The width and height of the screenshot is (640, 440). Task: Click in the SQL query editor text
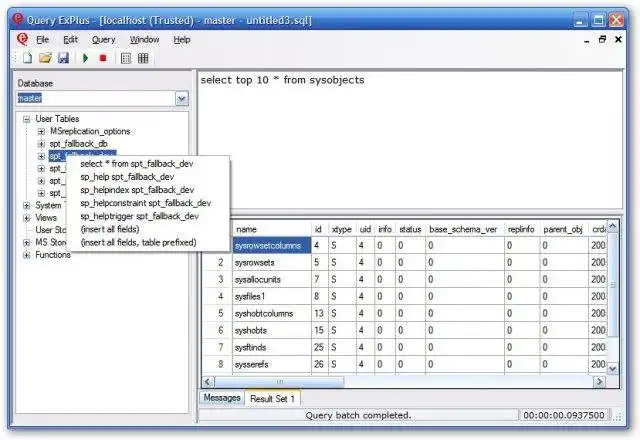click(x=282, y=80)
